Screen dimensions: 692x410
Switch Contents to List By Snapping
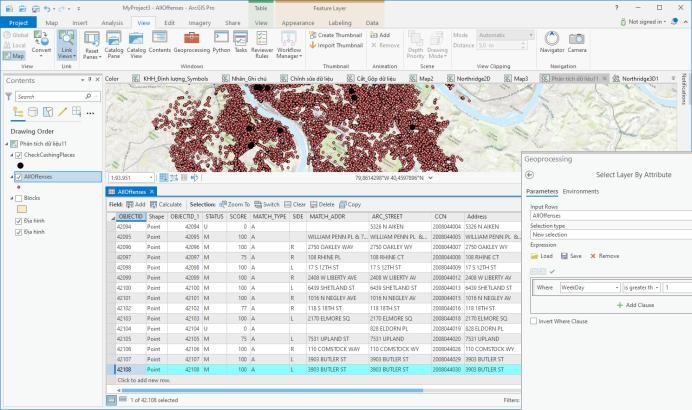coord(76,112)
